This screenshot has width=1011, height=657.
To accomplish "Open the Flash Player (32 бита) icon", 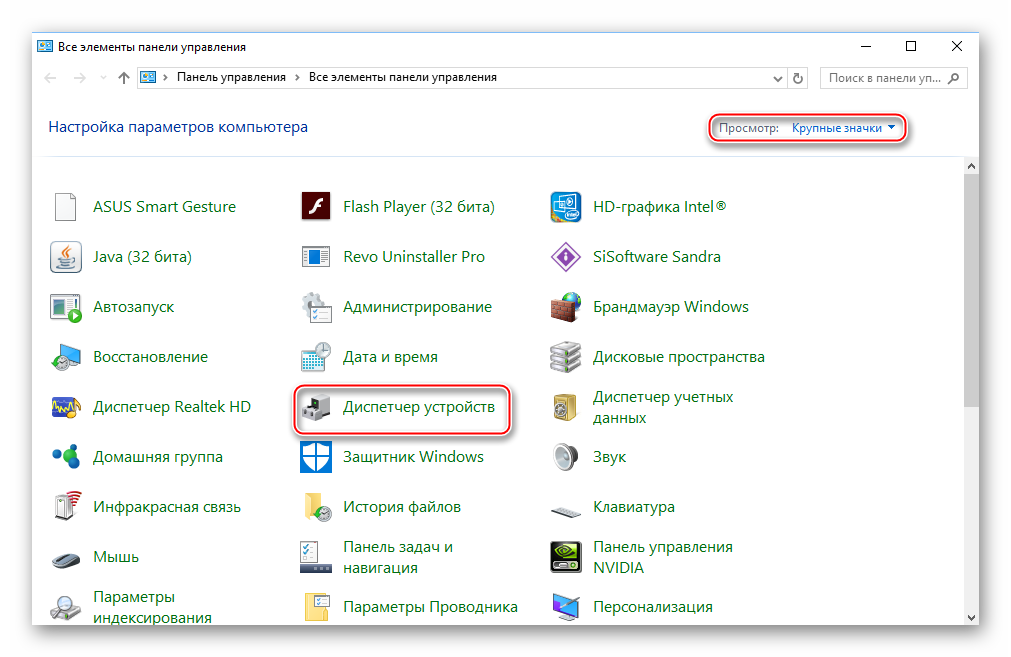I will (316, 207).
